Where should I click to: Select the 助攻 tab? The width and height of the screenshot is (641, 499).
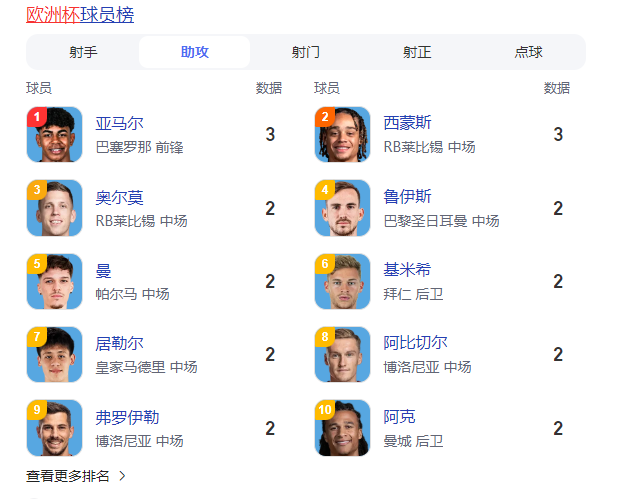point(195,52)
